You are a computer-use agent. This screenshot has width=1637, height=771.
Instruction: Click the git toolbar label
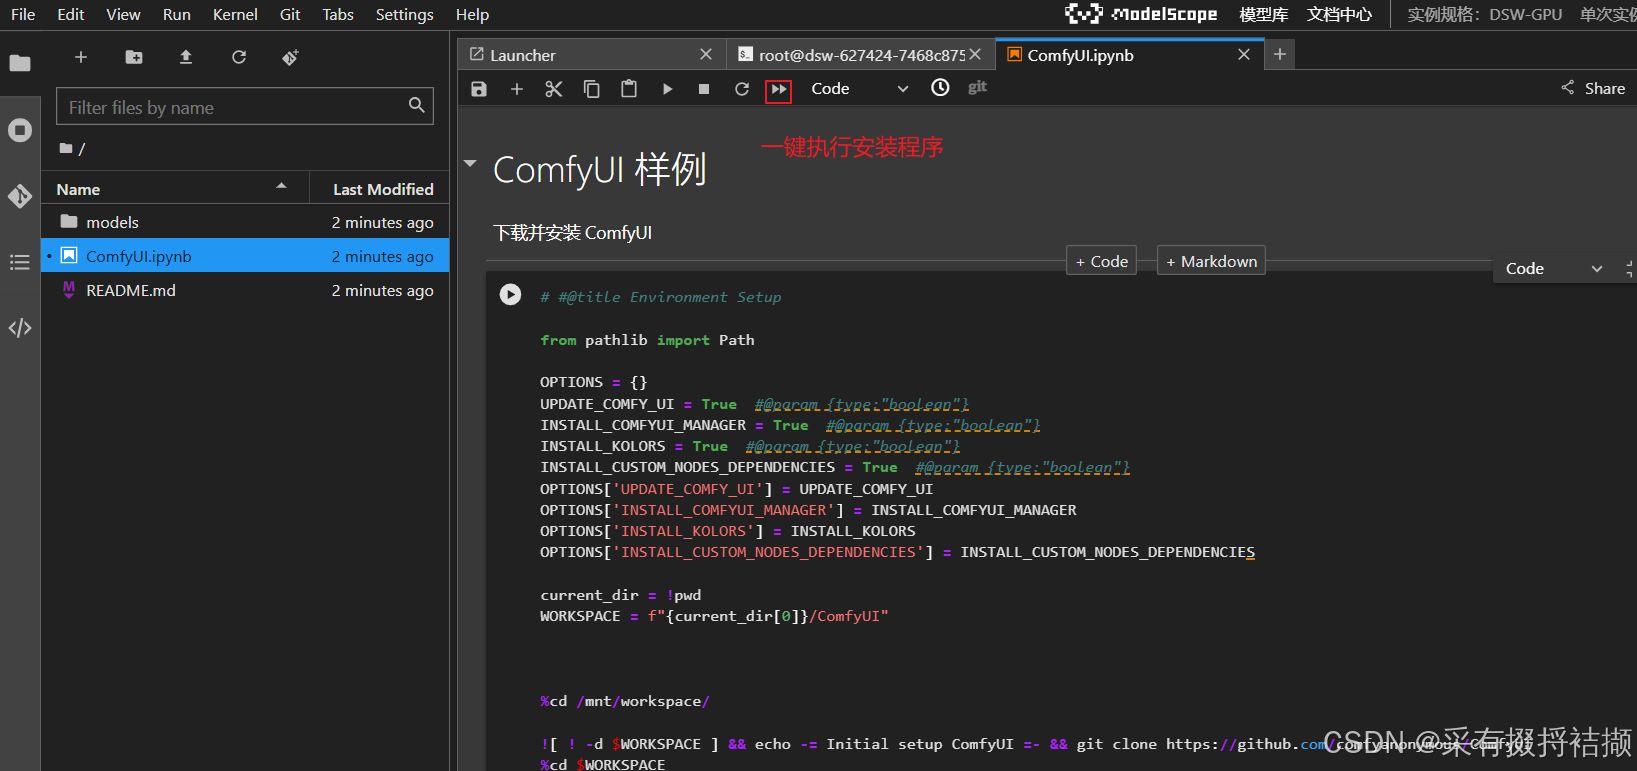click(x=977, y=87)
